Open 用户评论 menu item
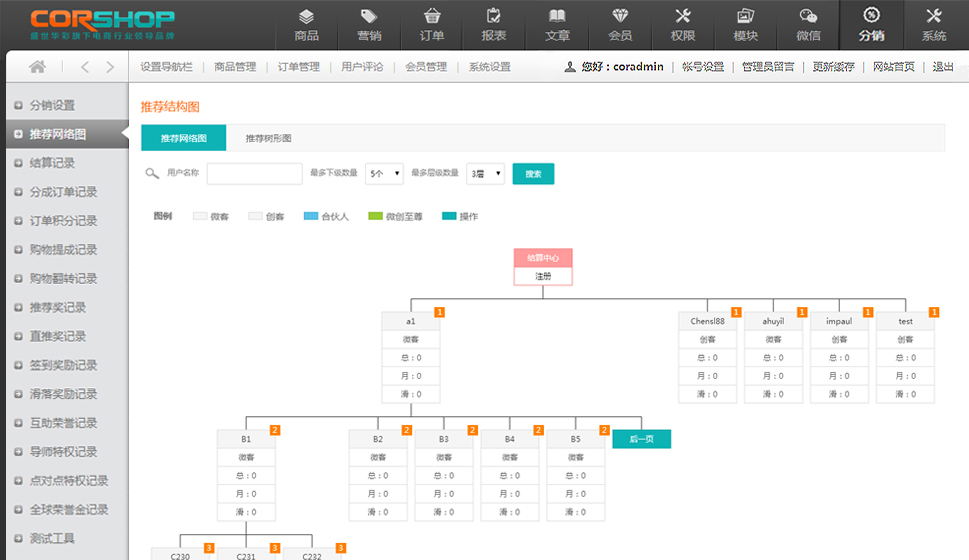The image size is (969, 560). point(362,67)
